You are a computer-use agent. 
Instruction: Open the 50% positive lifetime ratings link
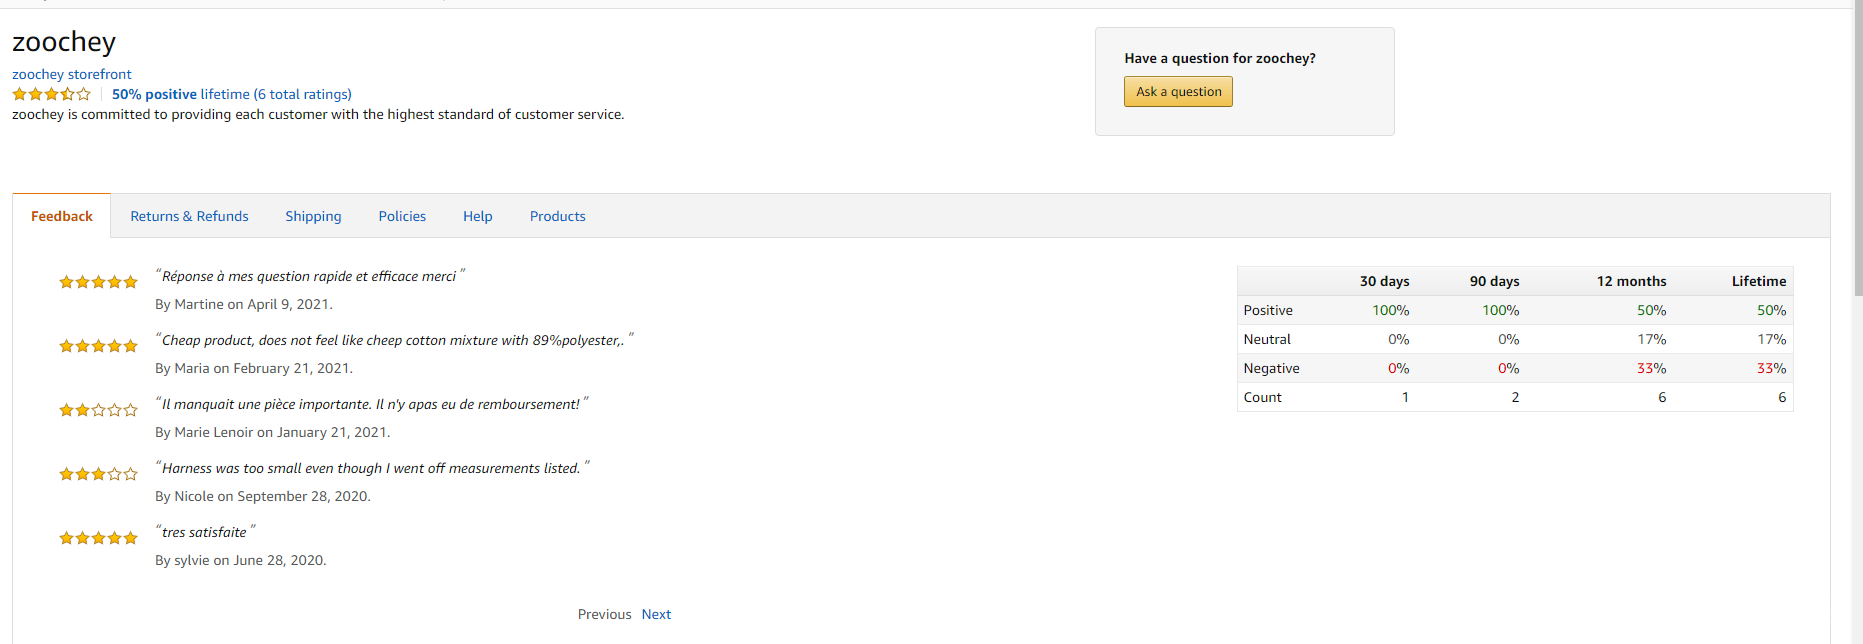(x=231, y=94)
